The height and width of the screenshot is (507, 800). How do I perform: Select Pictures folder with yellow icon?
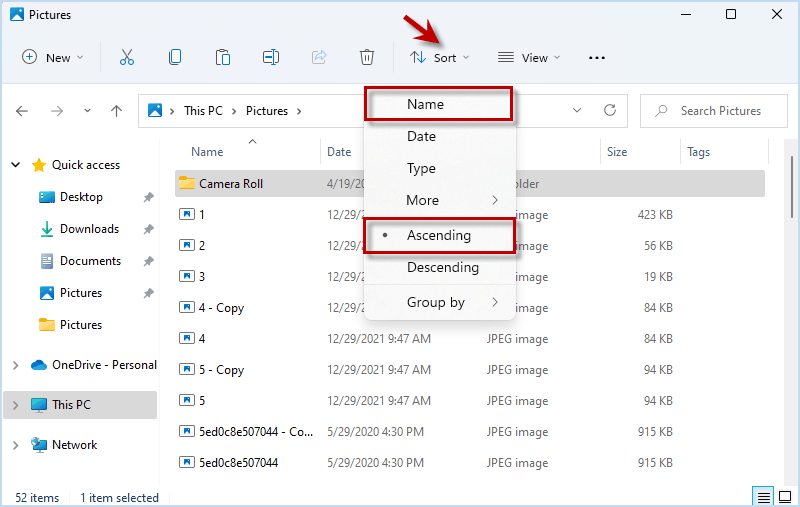click(81, 325)
